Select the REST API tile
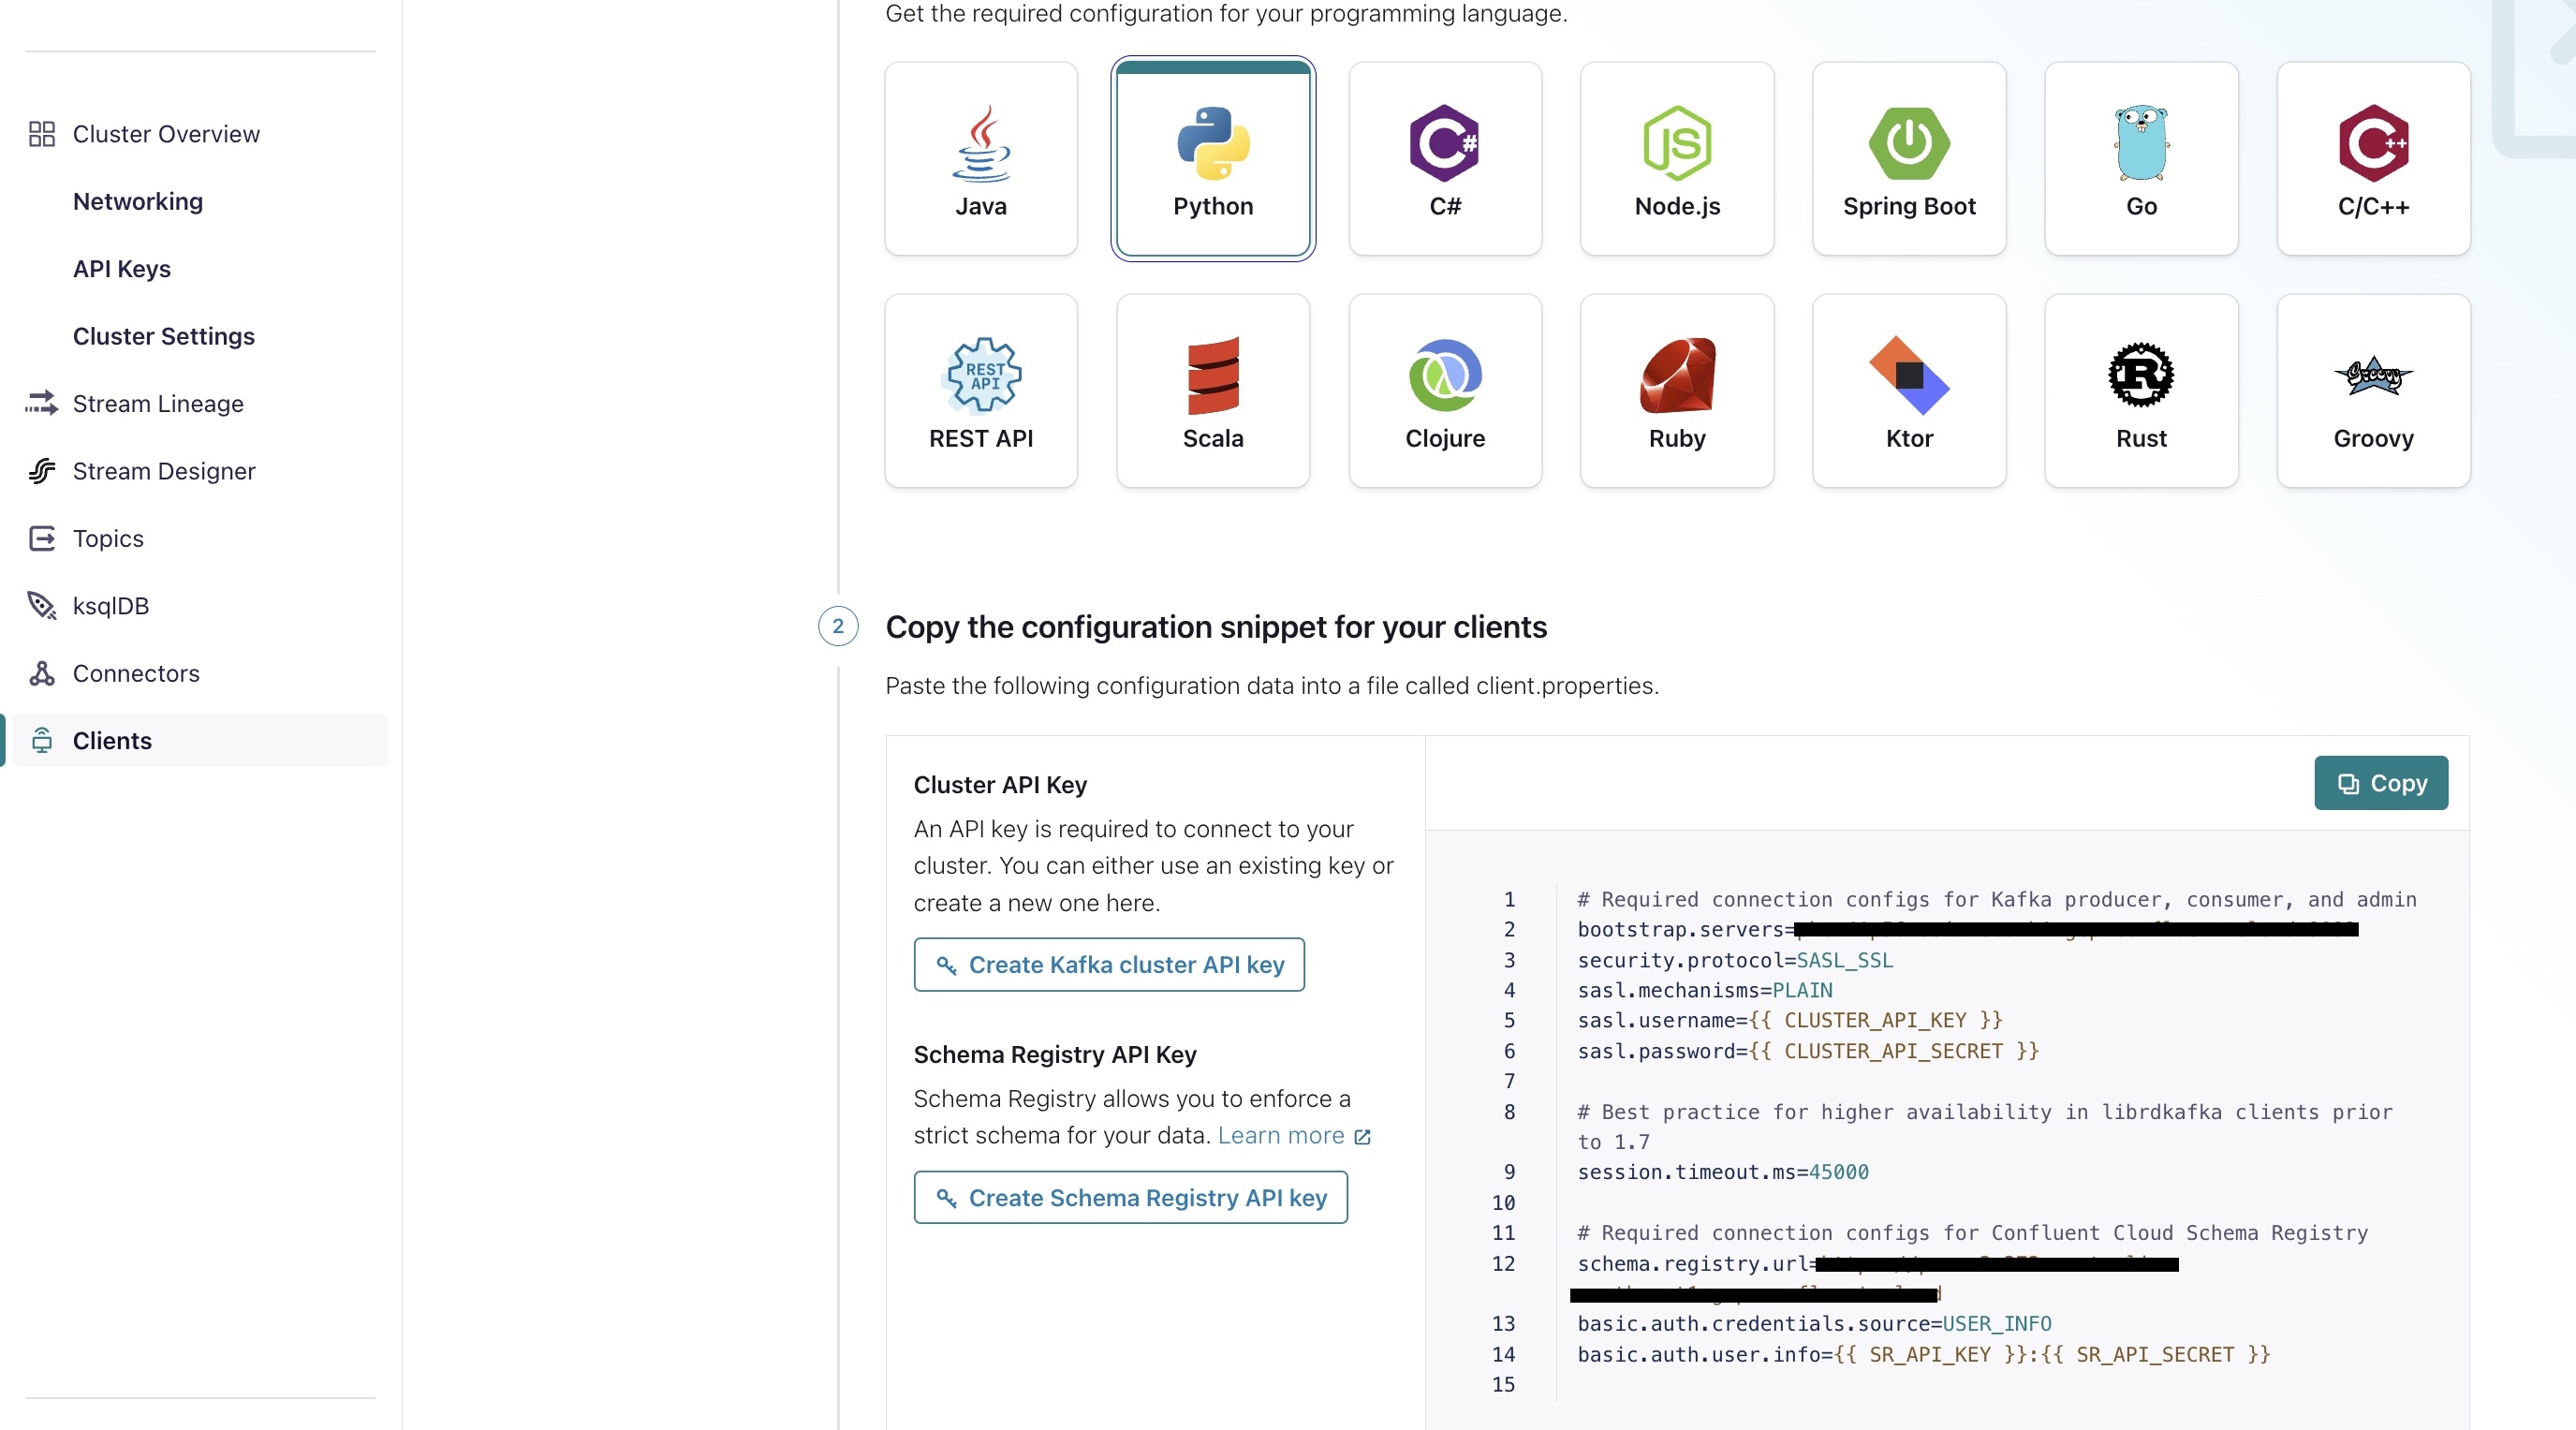The width and height of the screenshot is (2576, 1430). point(980,391)
